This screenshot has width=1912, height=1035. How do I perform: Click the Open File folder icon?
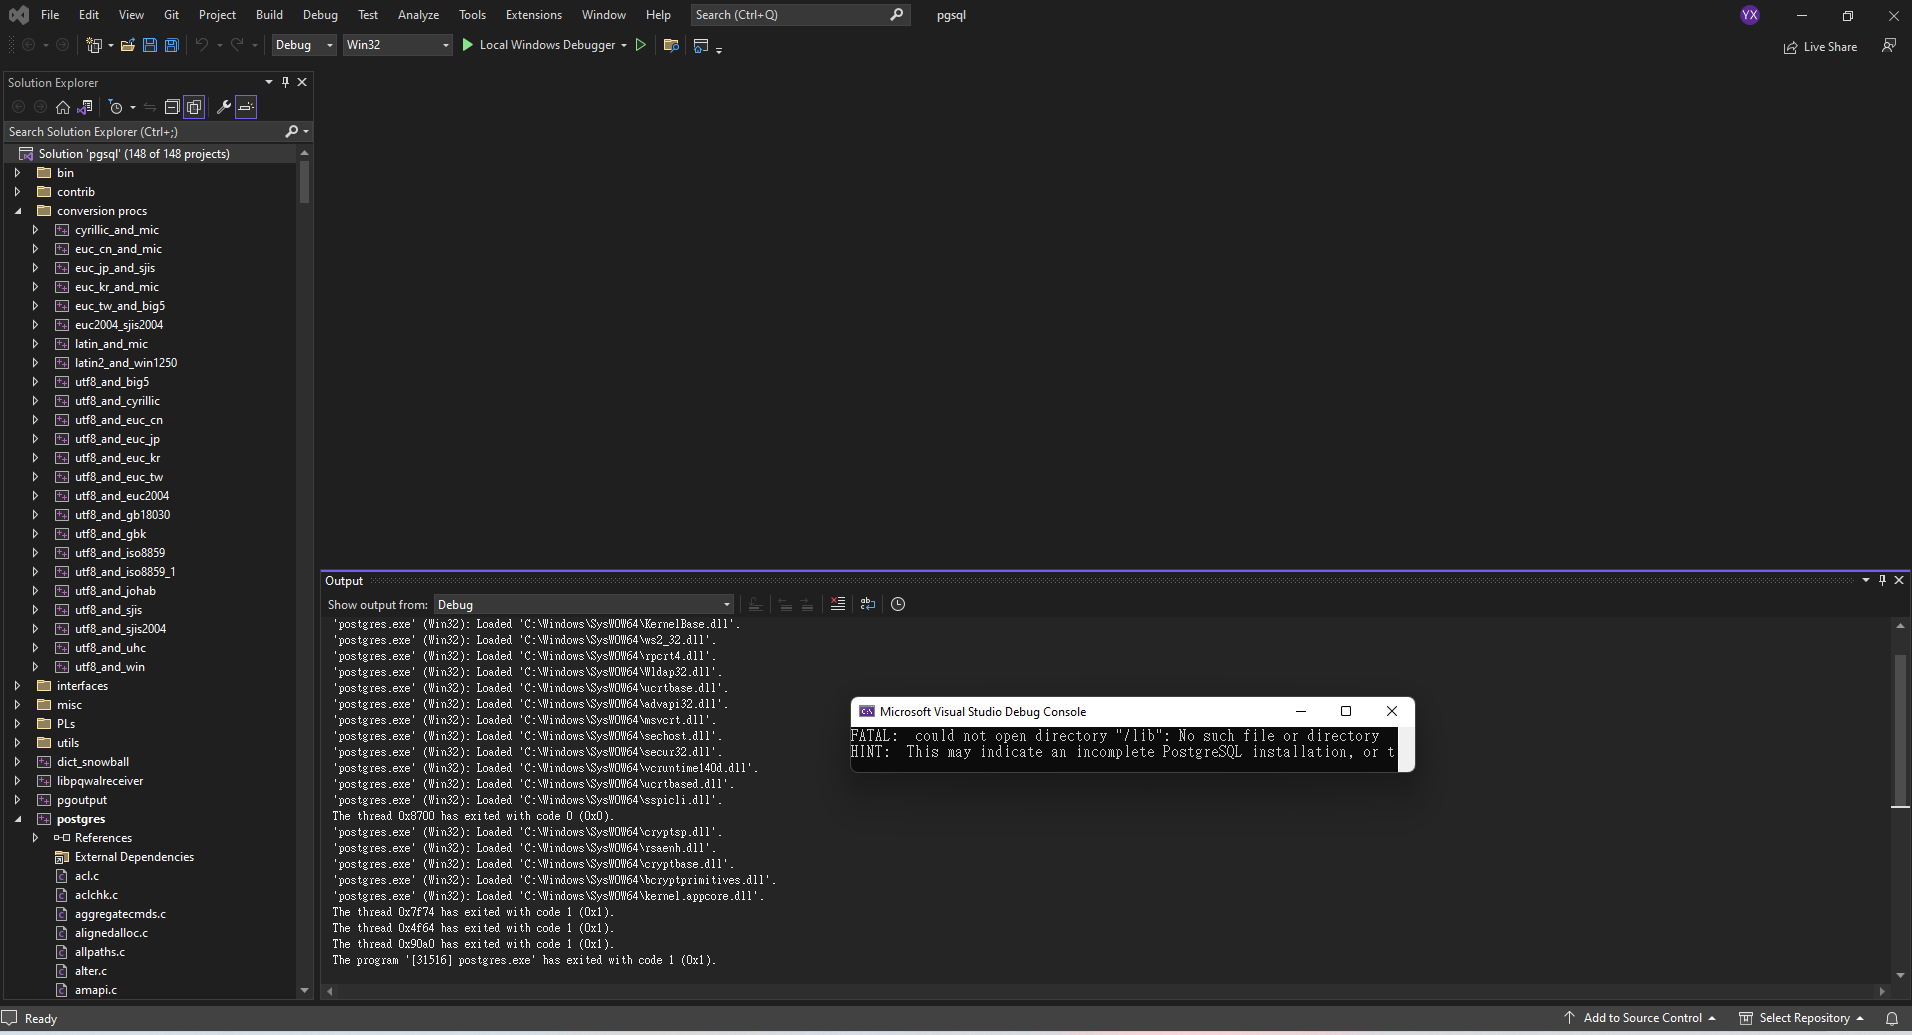[x=127, y=45]
